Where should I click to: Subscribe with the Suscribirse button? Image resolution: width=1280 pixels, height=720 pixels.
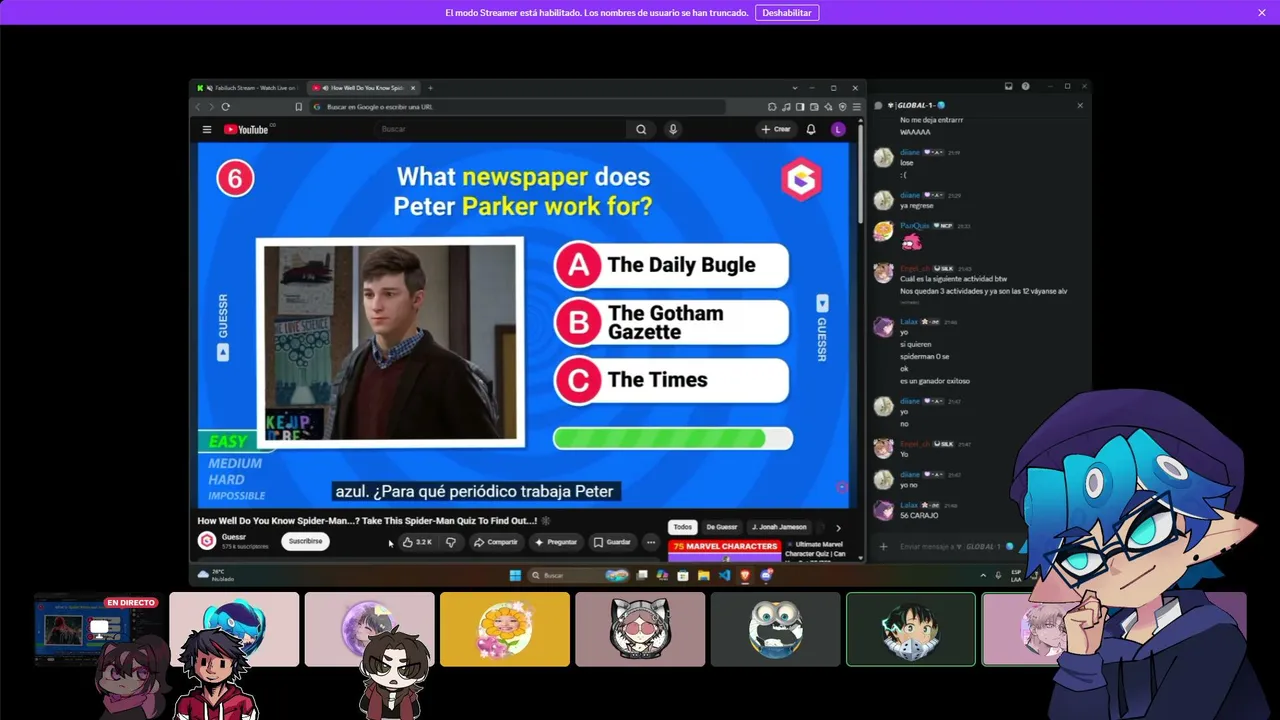point(305,541)
